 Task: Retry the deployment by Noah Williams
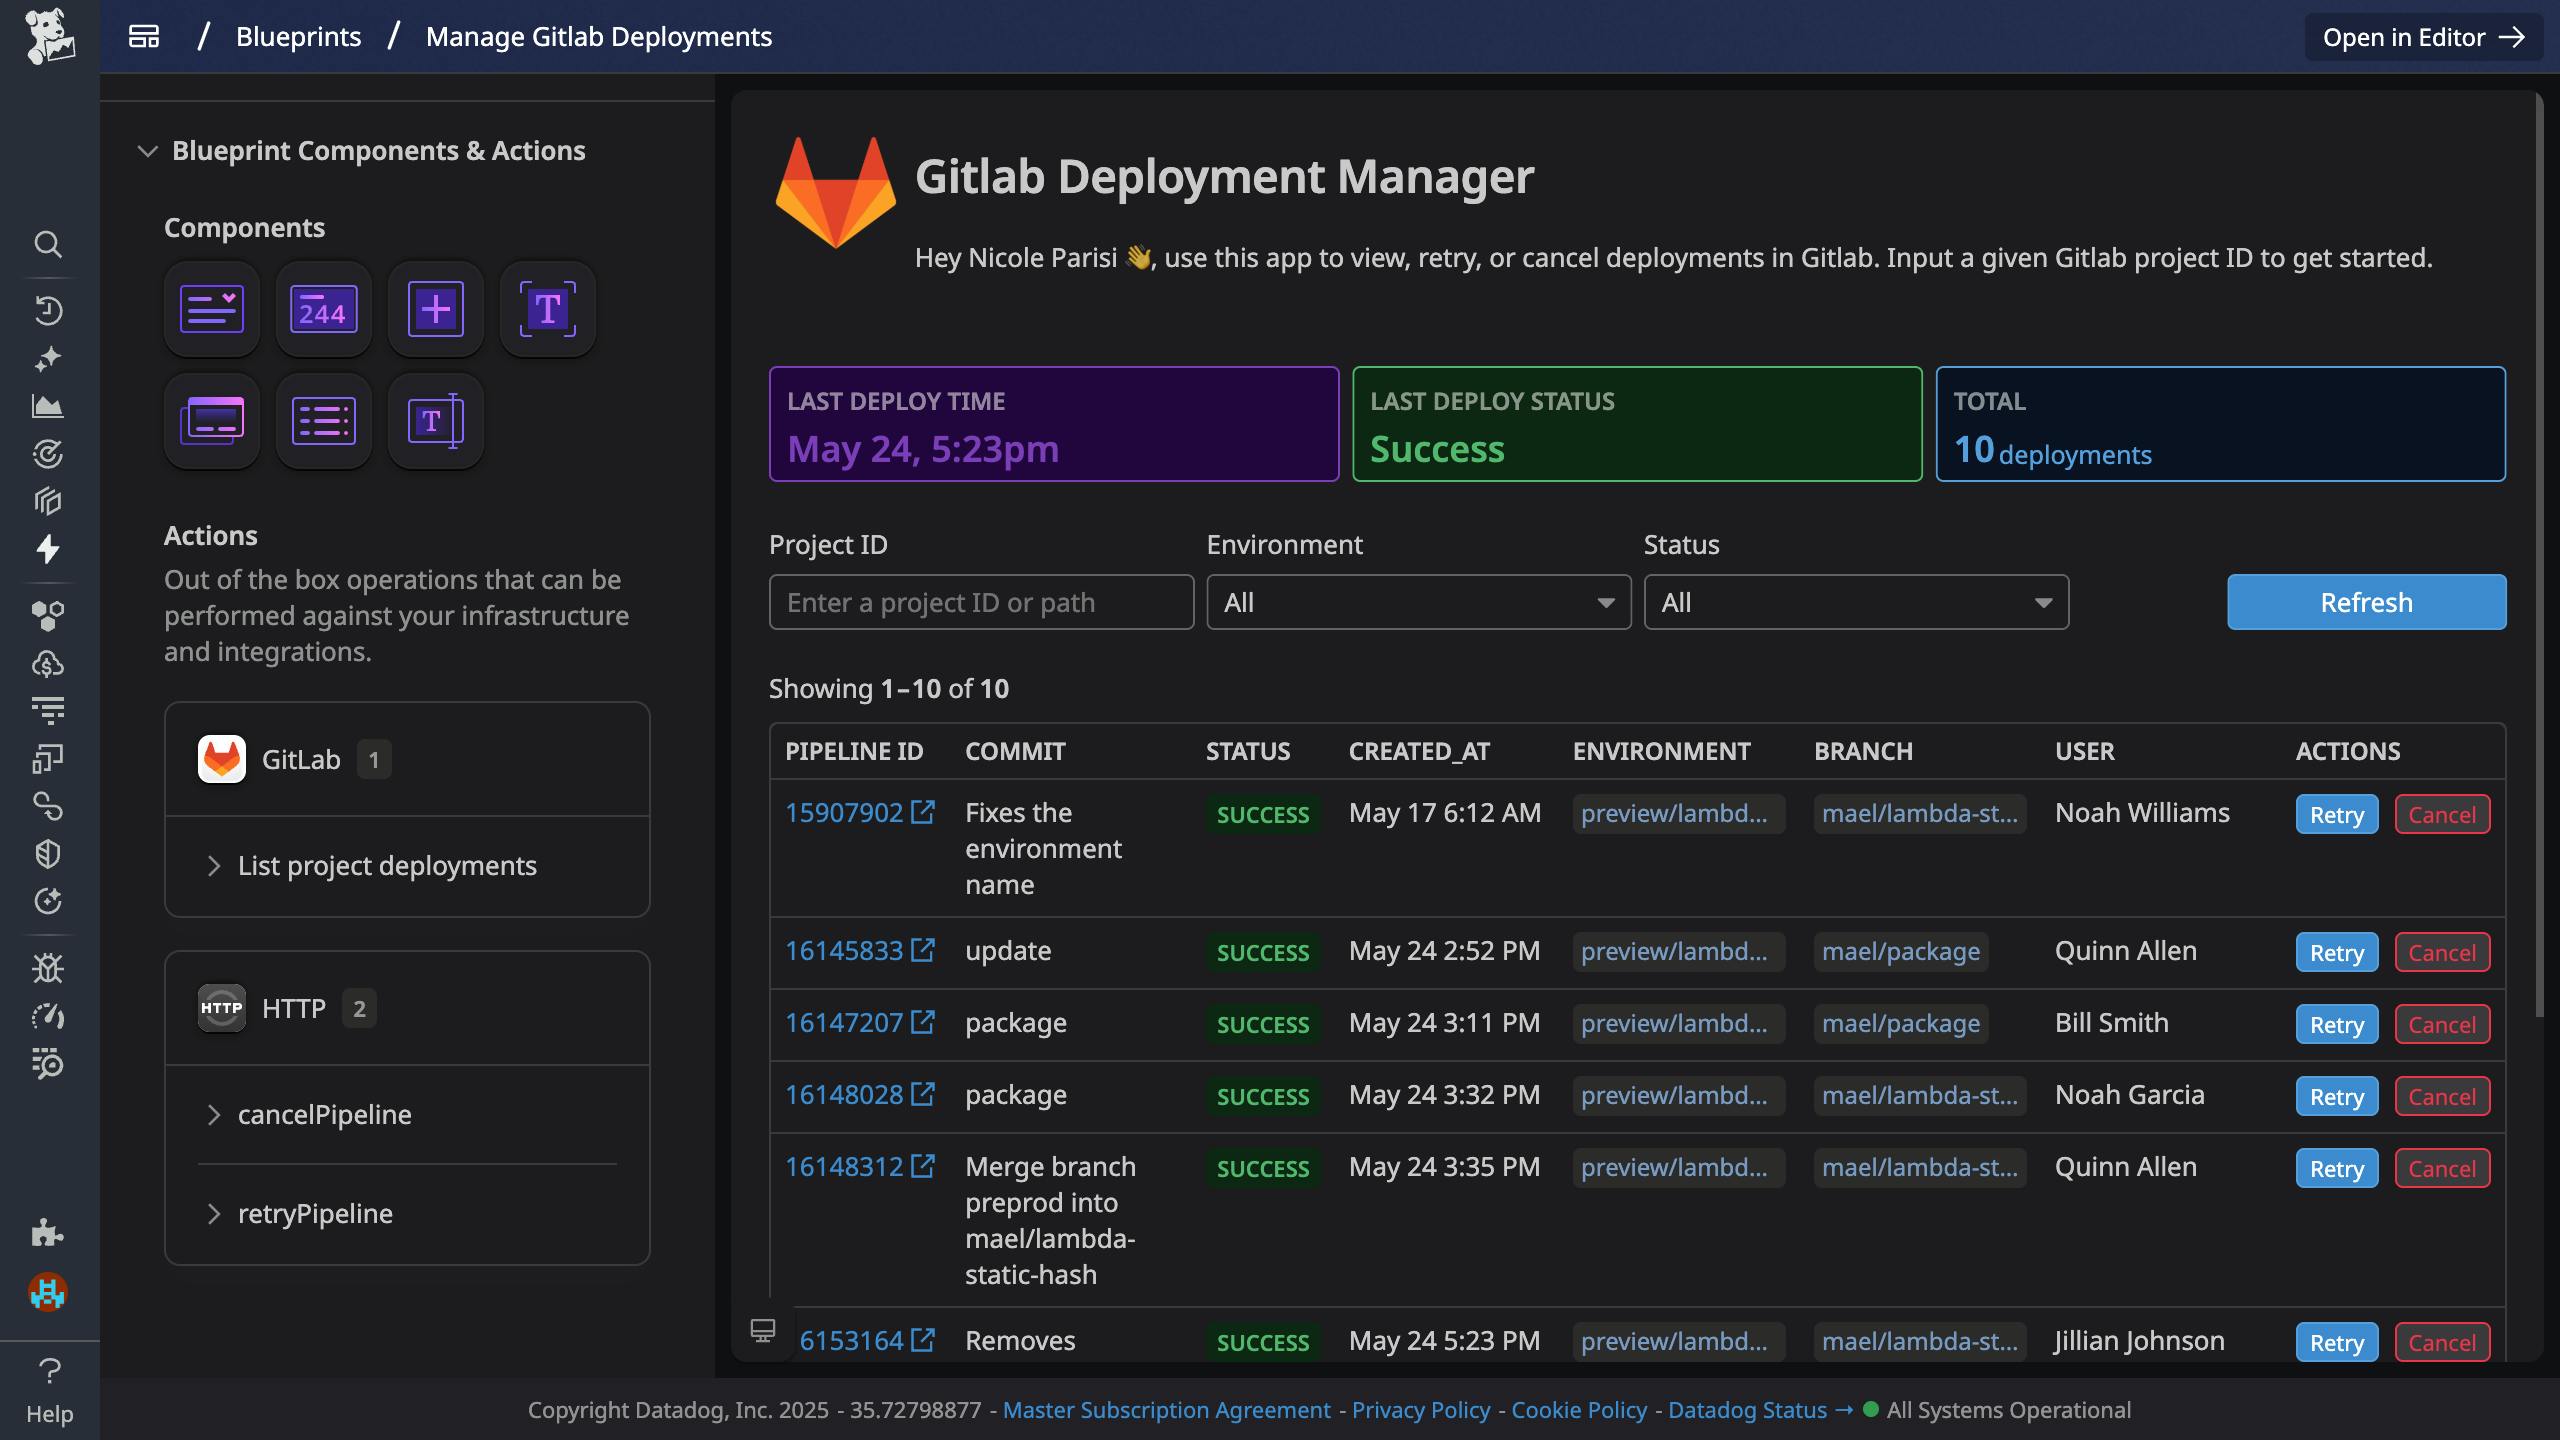(2335, 814)
